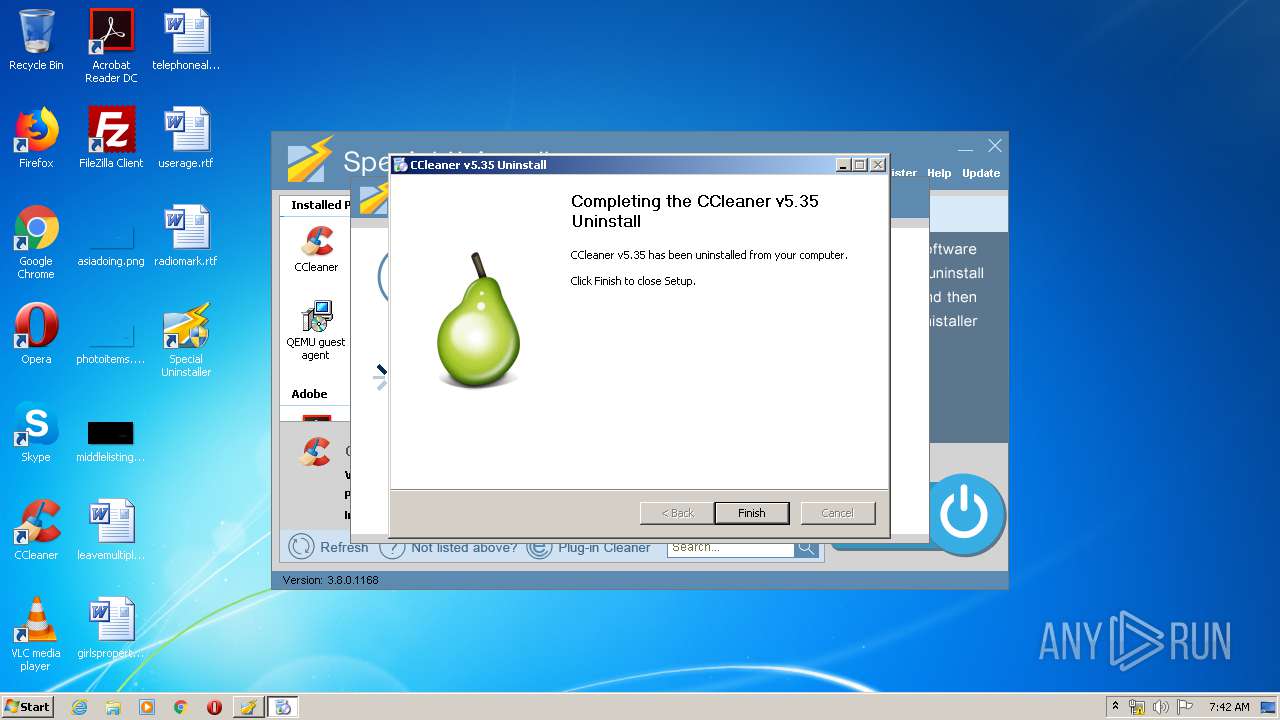
Task: Click the Windows Start button
Action: pyautogui.click(x=28, y=706)
